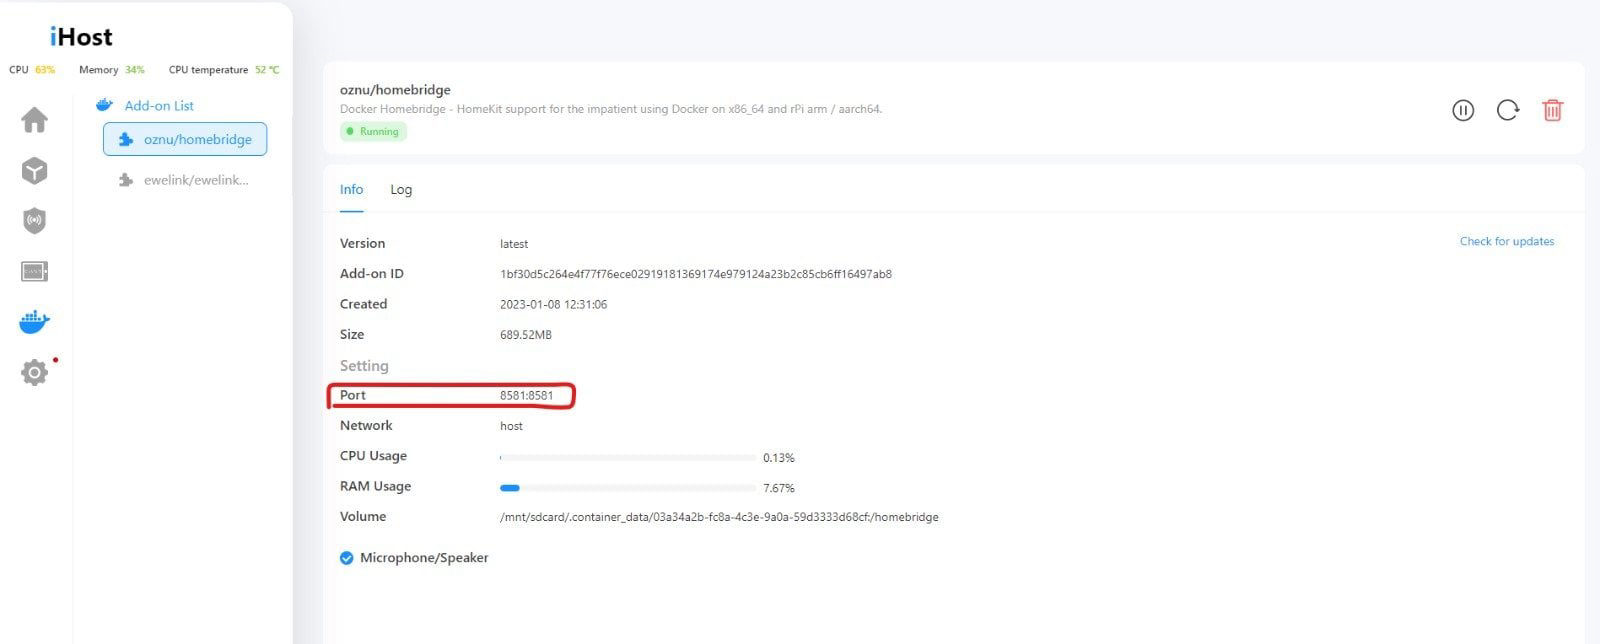The width and height of the screenshot is (1600, 644).
Task: Select oznu/homebridge in the add-on list
Action: (x=185, y=139)
